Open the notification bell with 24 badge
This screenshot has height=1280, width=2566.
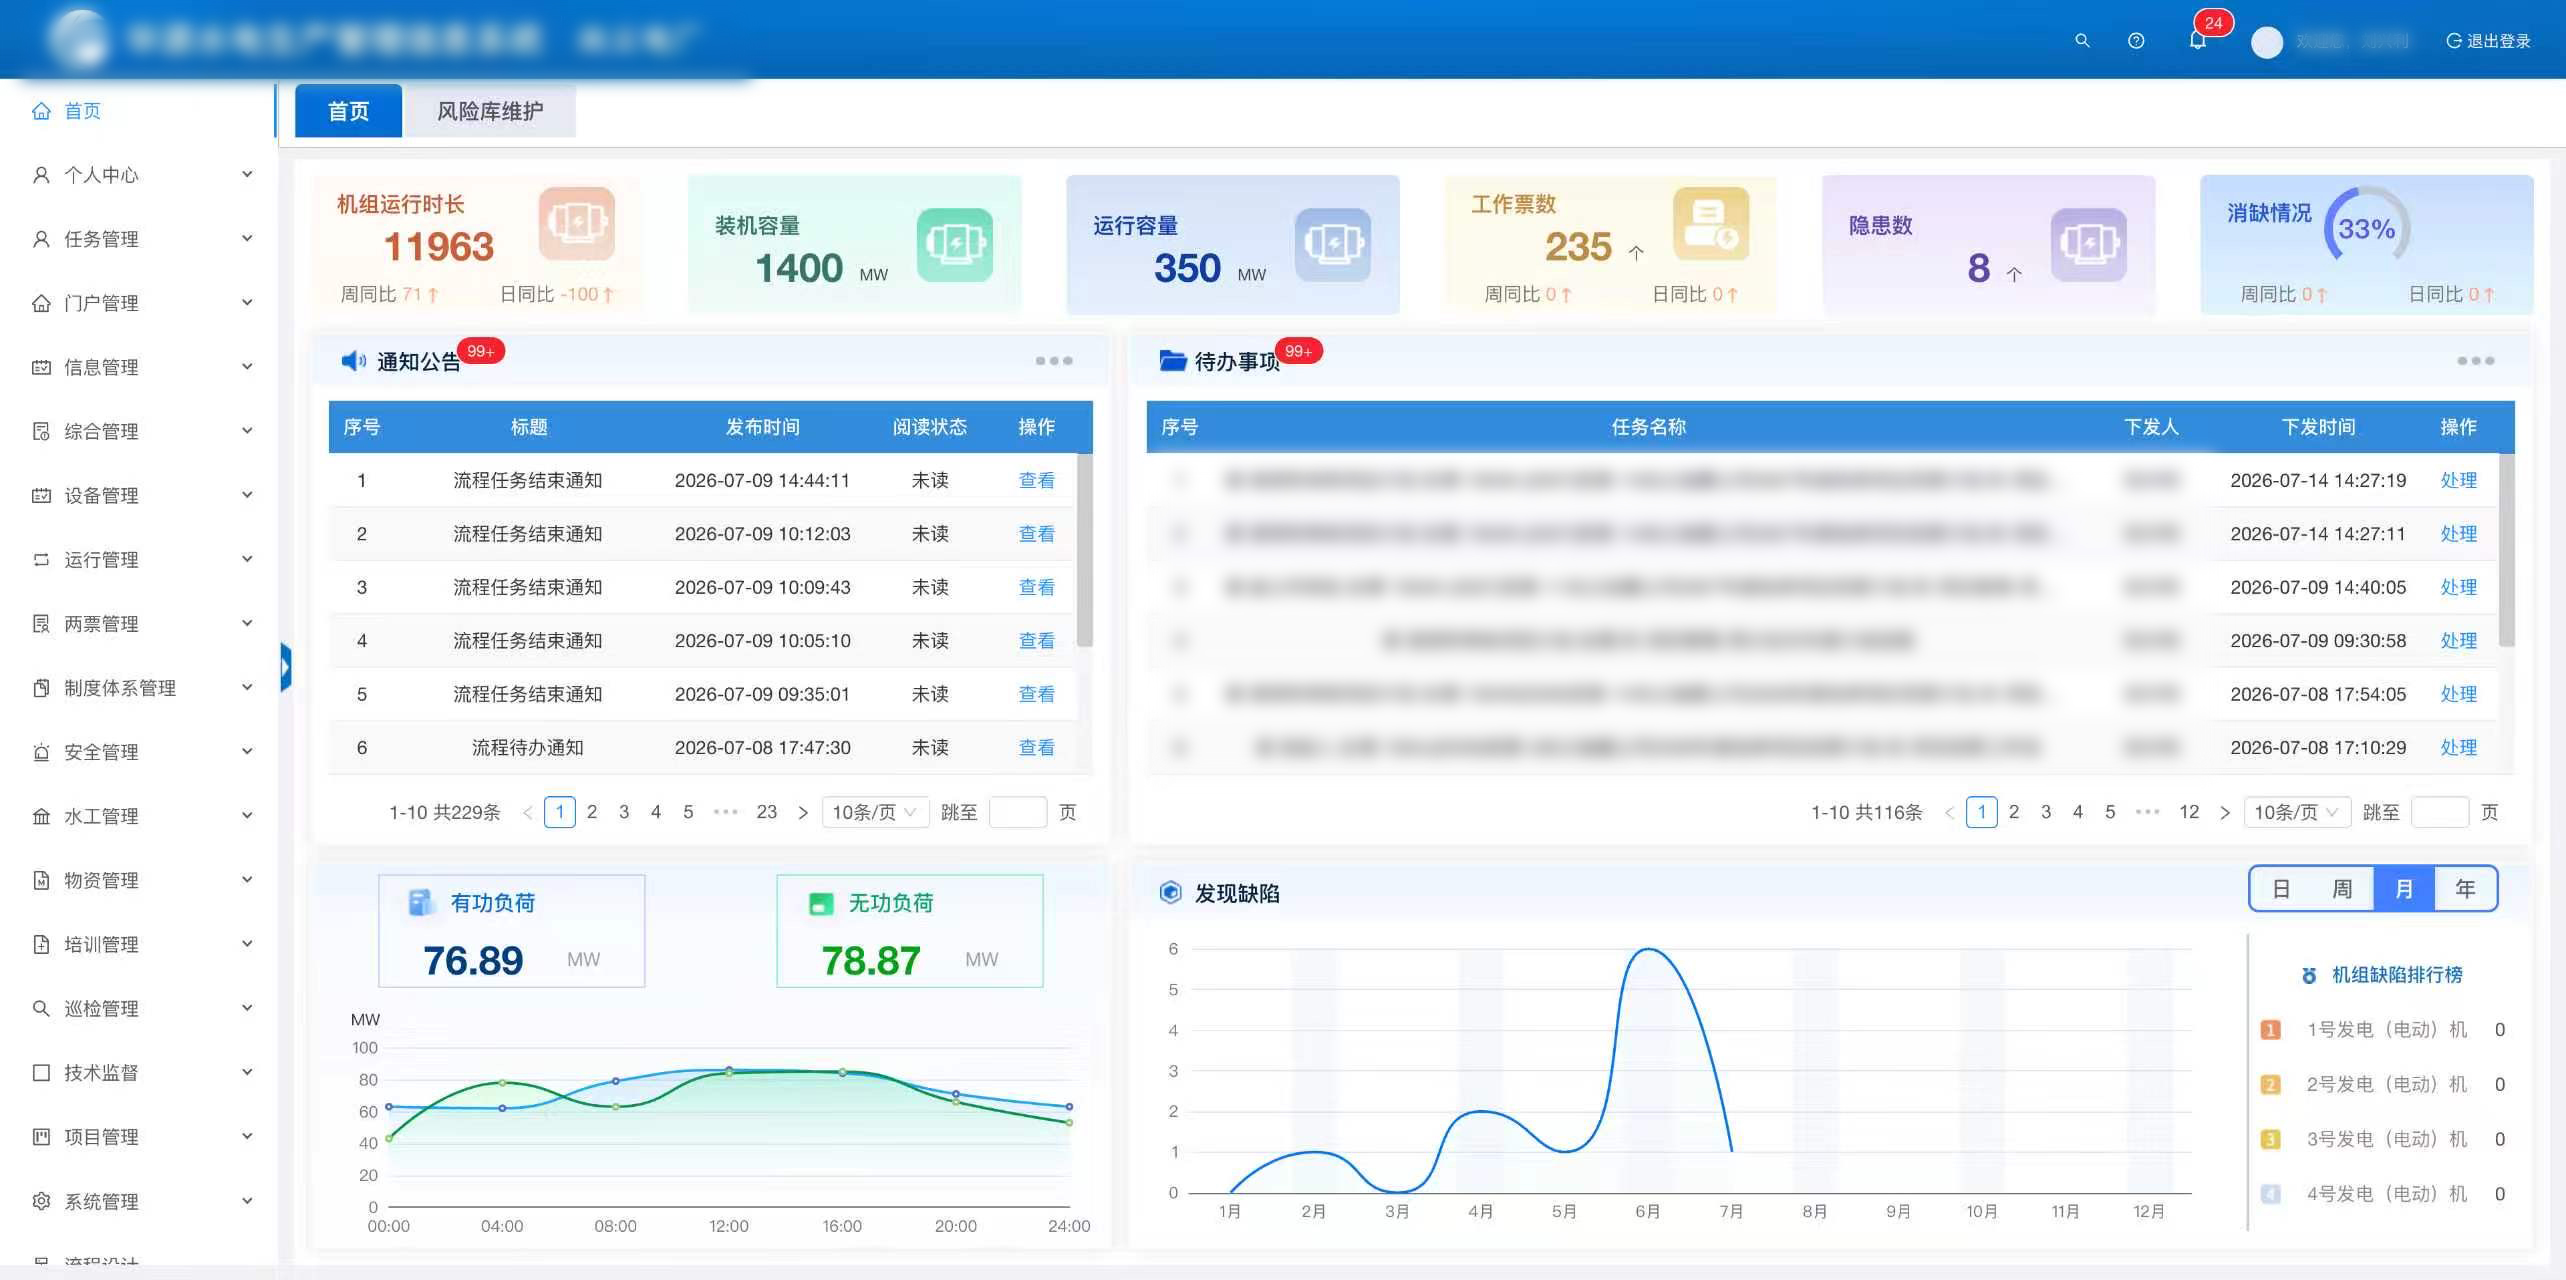[x=2197, y=41]
